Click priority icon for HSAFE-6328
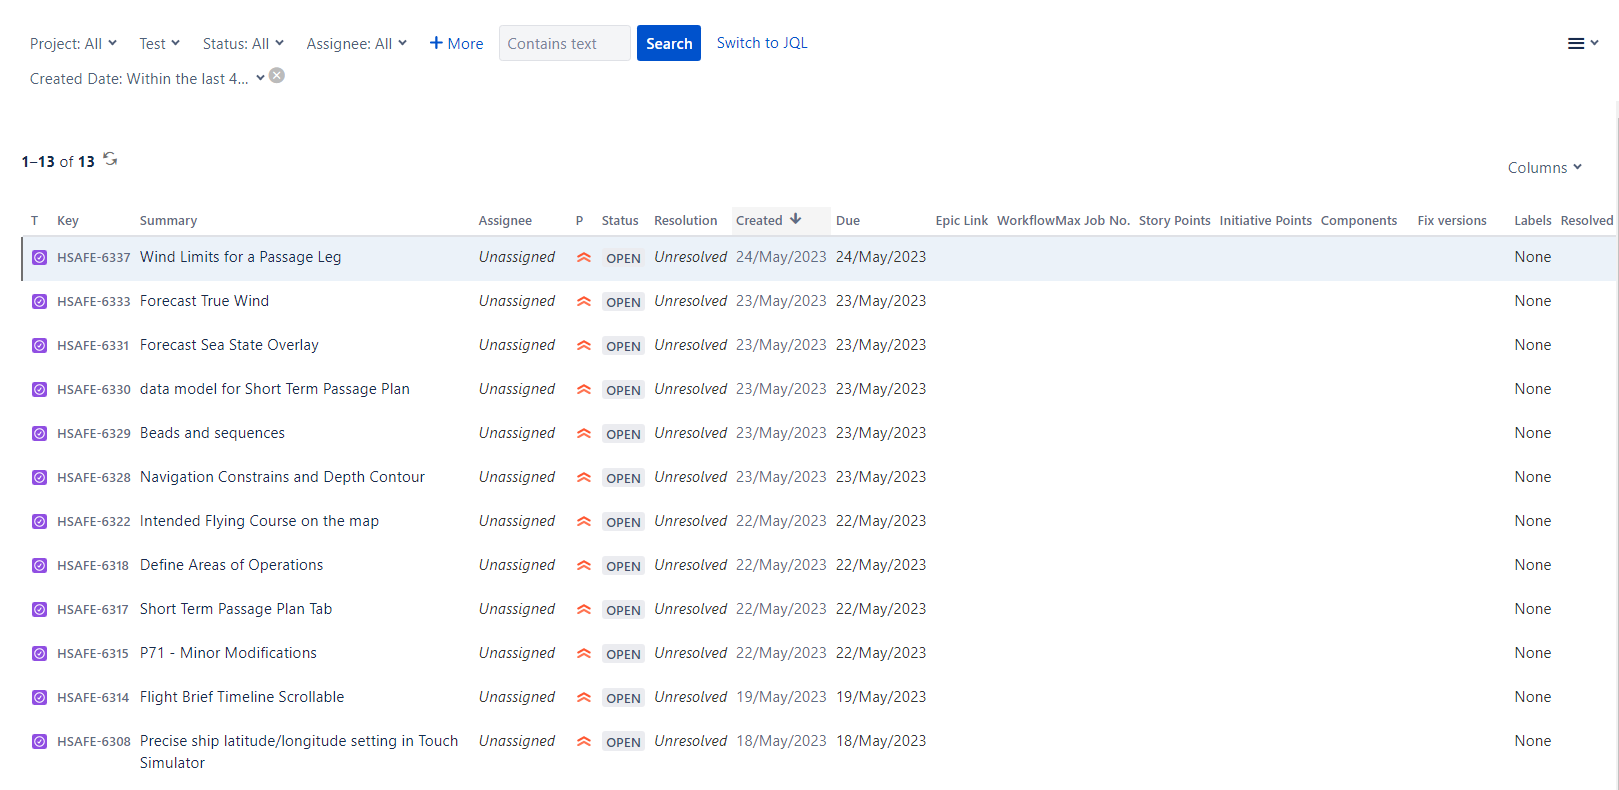1619x790 pixels. tap(584, 477)
